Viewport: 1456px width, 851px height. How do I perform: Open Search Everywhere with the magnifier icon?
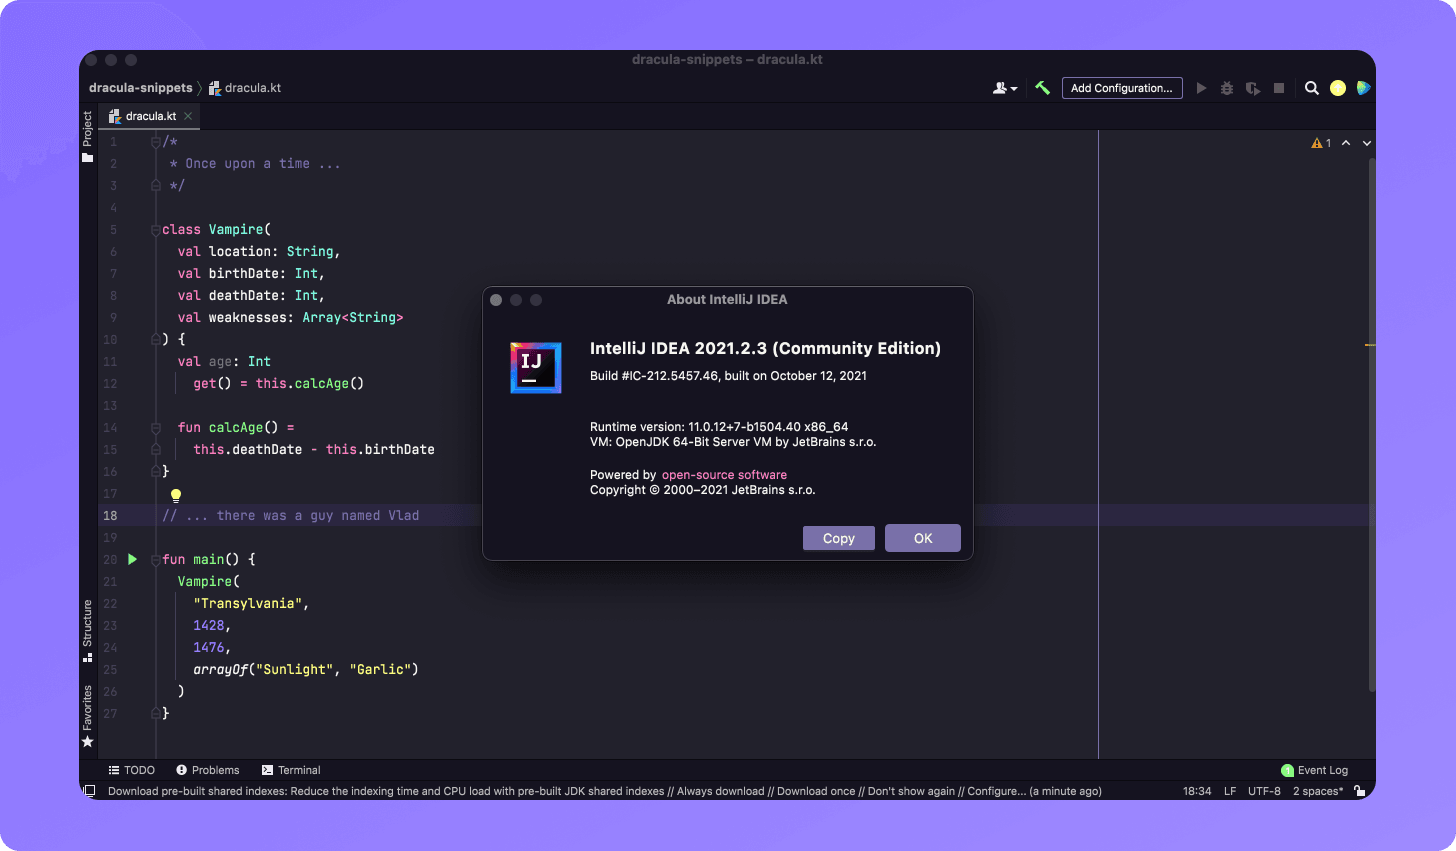click(1311, 88)
